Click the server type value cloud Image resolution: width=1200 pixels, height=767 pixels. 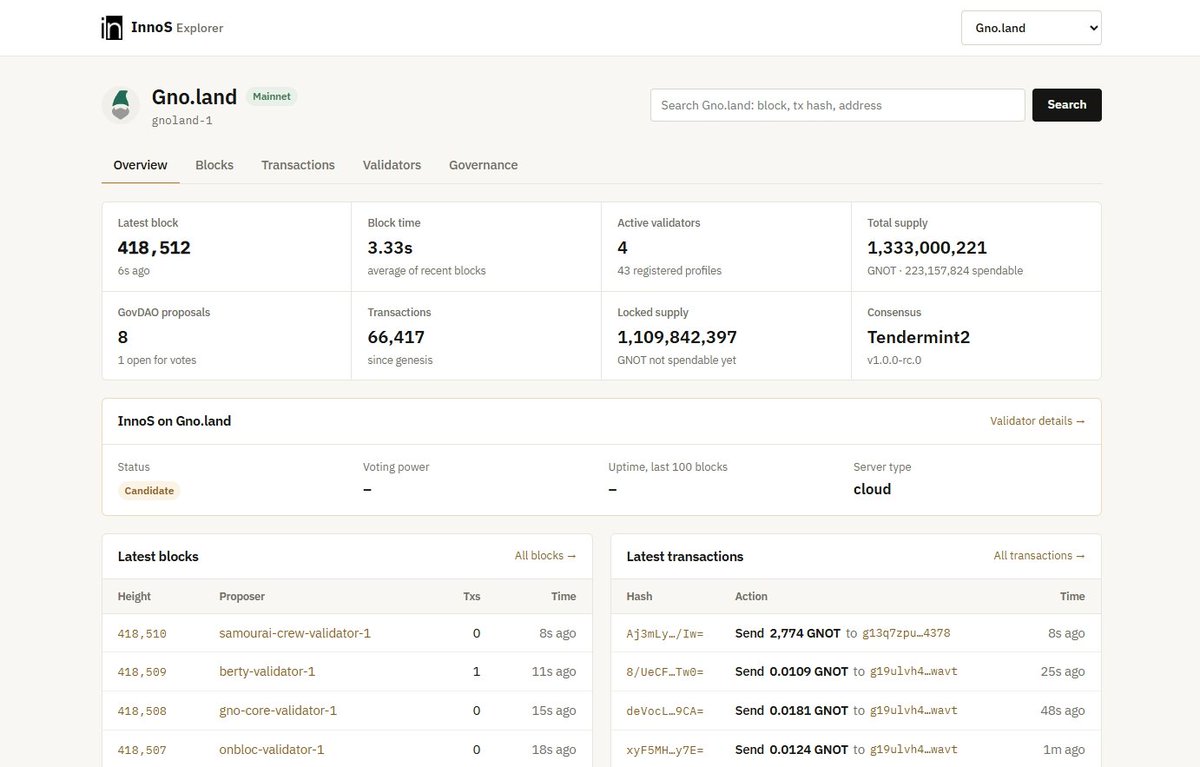[872, 489]
